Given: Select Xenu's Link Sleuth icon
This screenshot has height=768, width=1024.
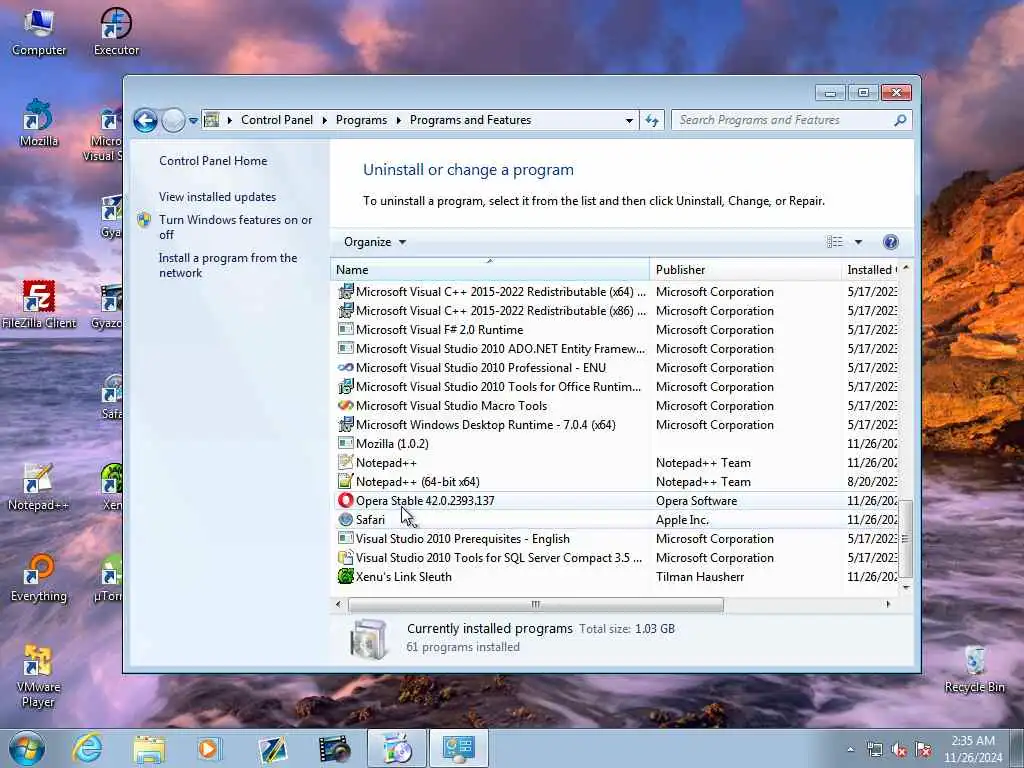Looking at the screenshot, I should click(345, 577).
